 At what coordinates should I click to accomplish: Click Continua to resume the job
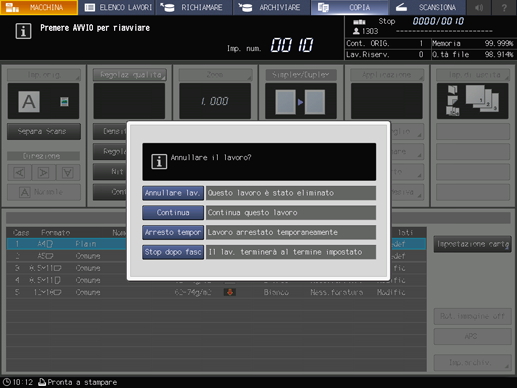[173, 213]
